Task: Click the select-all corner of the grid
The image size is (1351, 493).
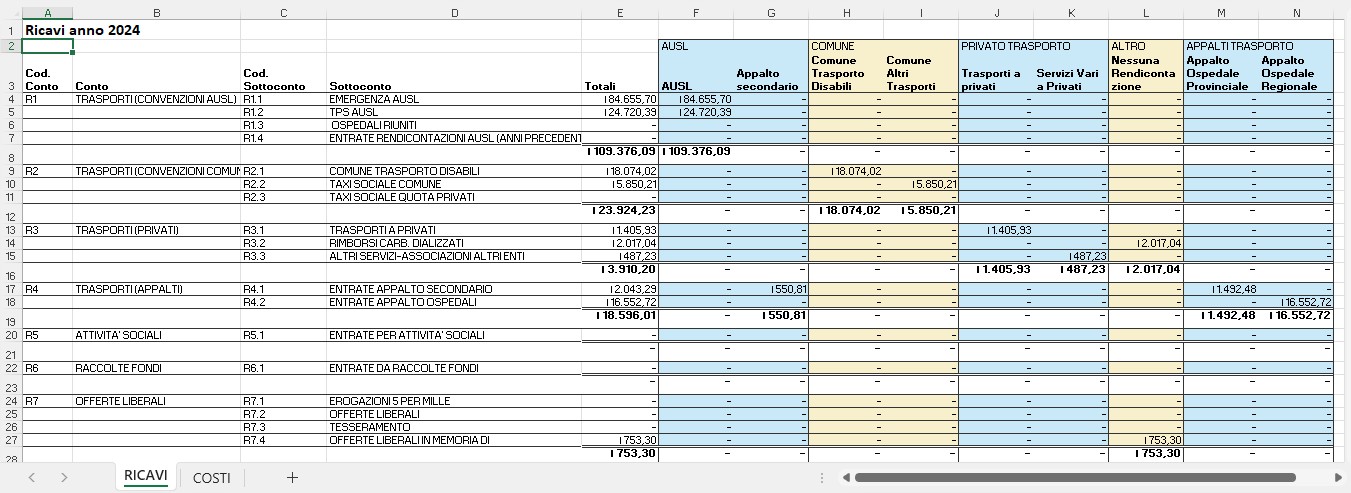Action: tap(10, 12)
